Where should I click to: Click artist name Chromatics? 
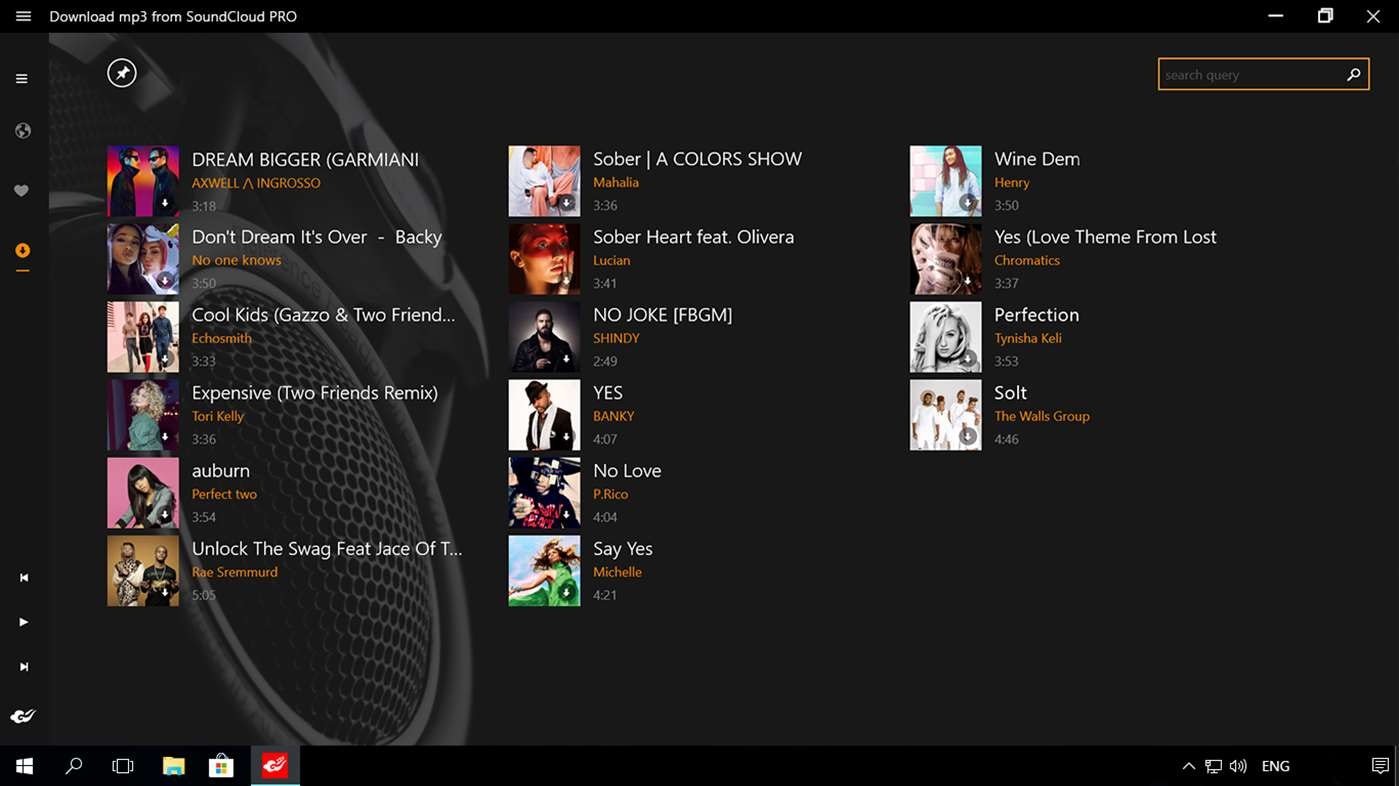[1027, 260]
